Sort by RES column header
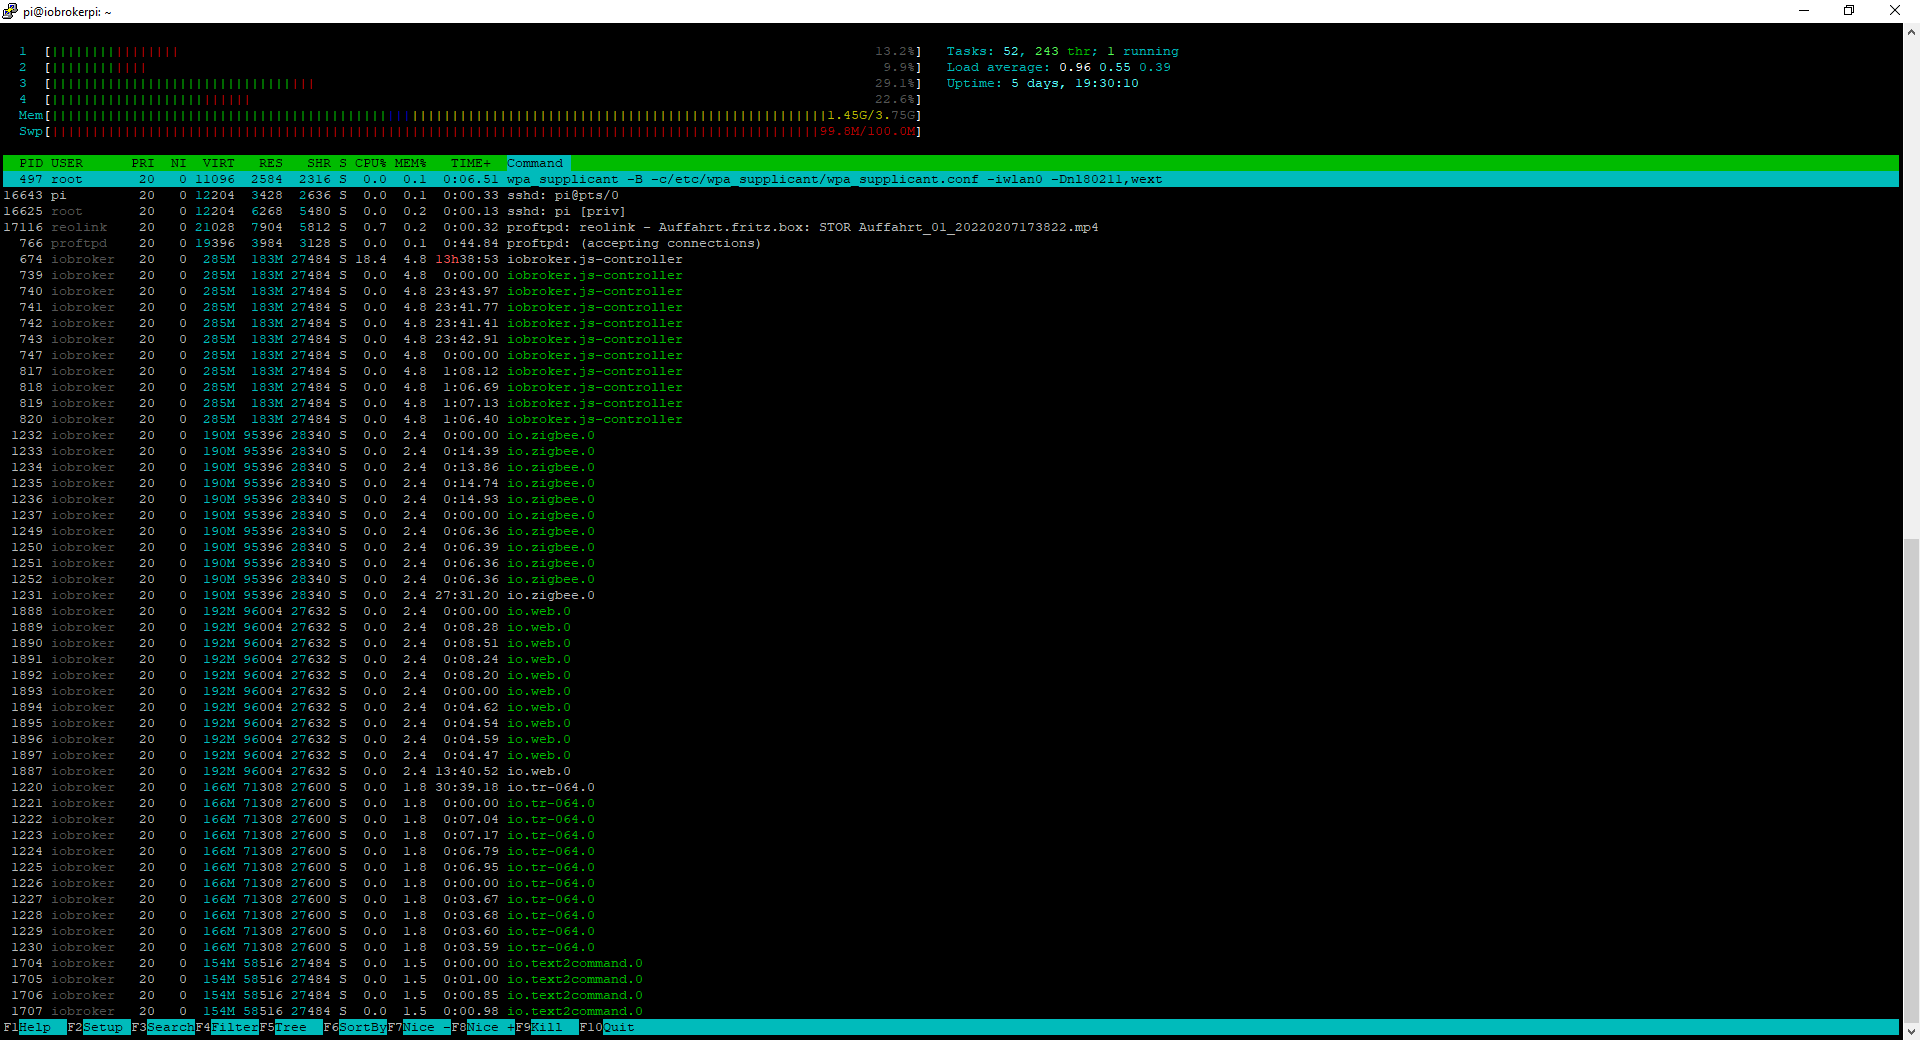 tap(270, 163)
